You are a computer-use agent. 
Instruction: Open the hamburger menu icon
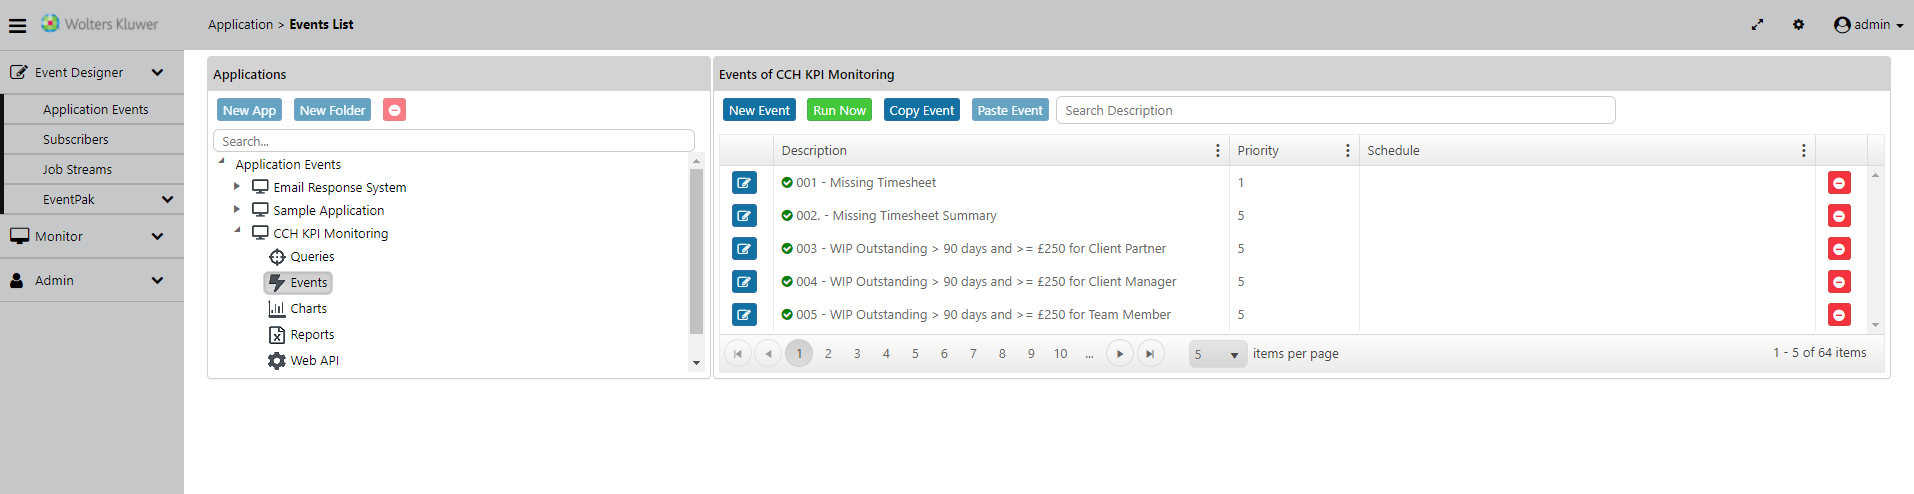17,25
